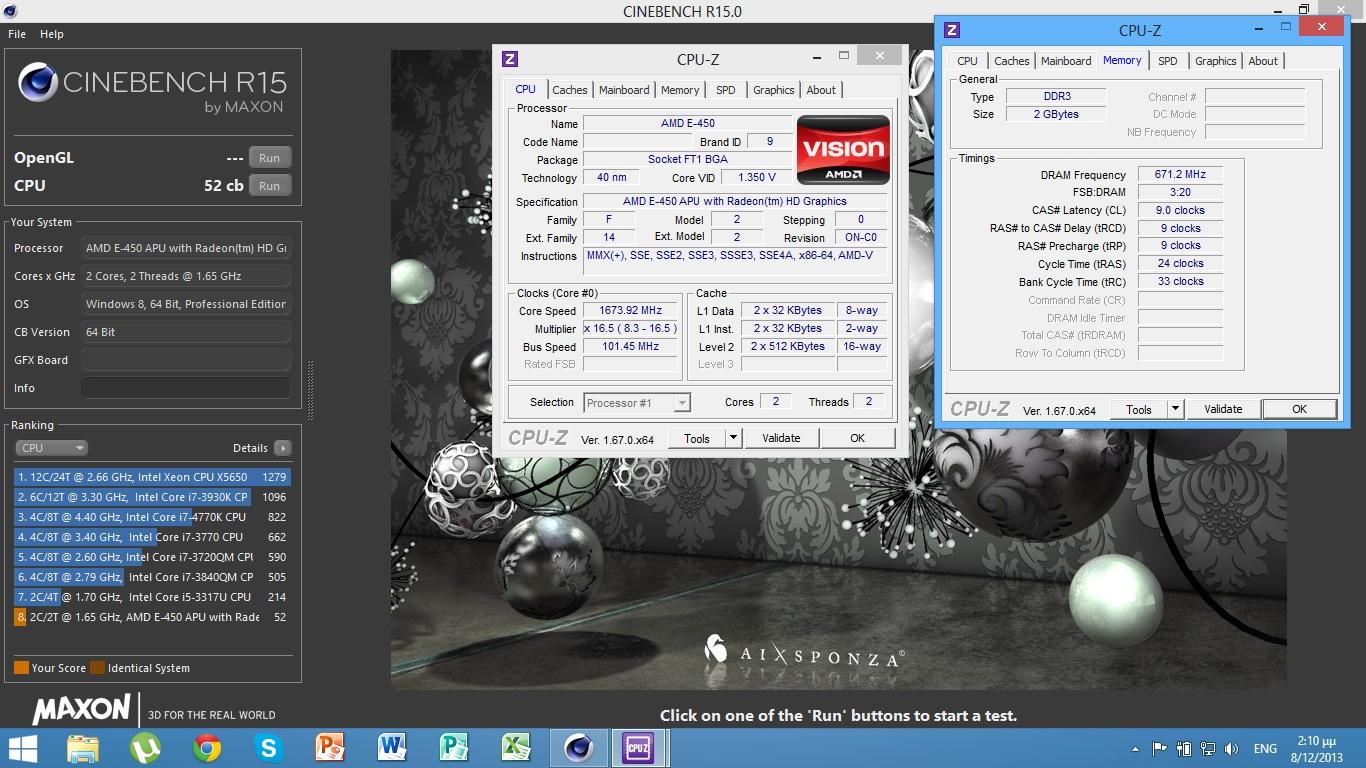Show hidden system tray icons

(x=1135, y=748)
